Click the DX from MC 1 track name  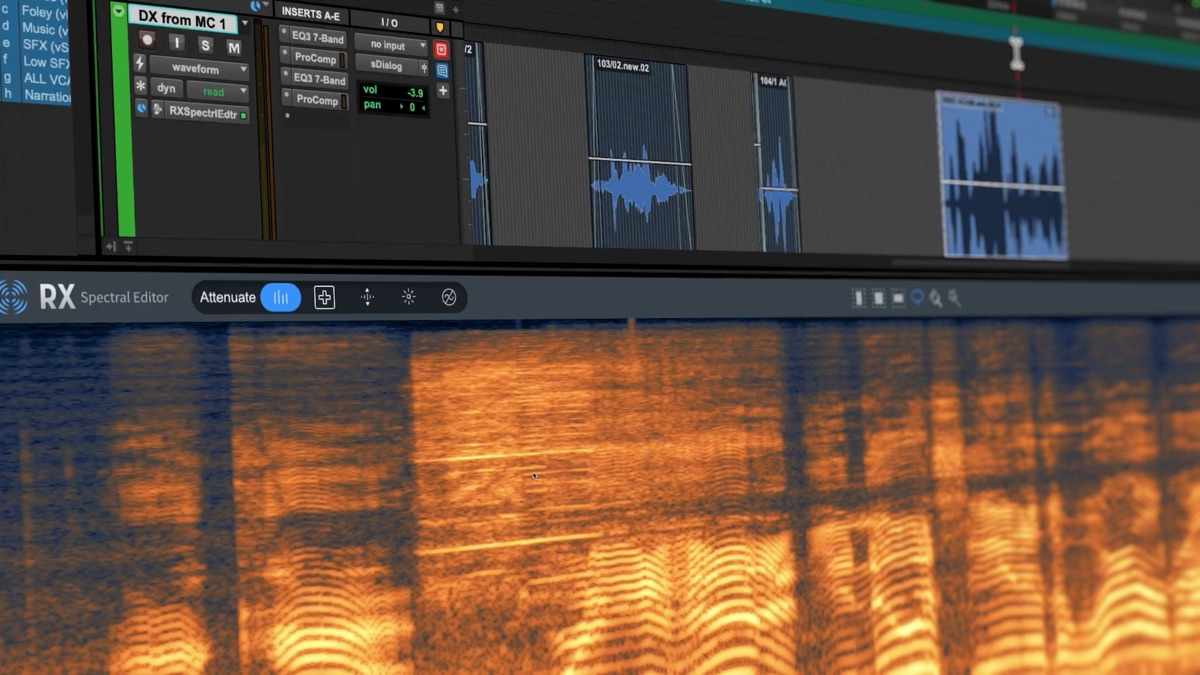coord(182,20)
